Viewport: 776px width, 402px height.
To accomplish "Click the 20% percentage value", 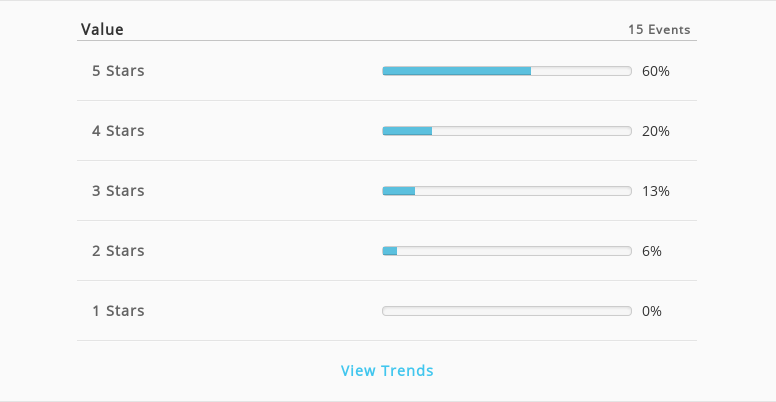I will pos(656,131).
